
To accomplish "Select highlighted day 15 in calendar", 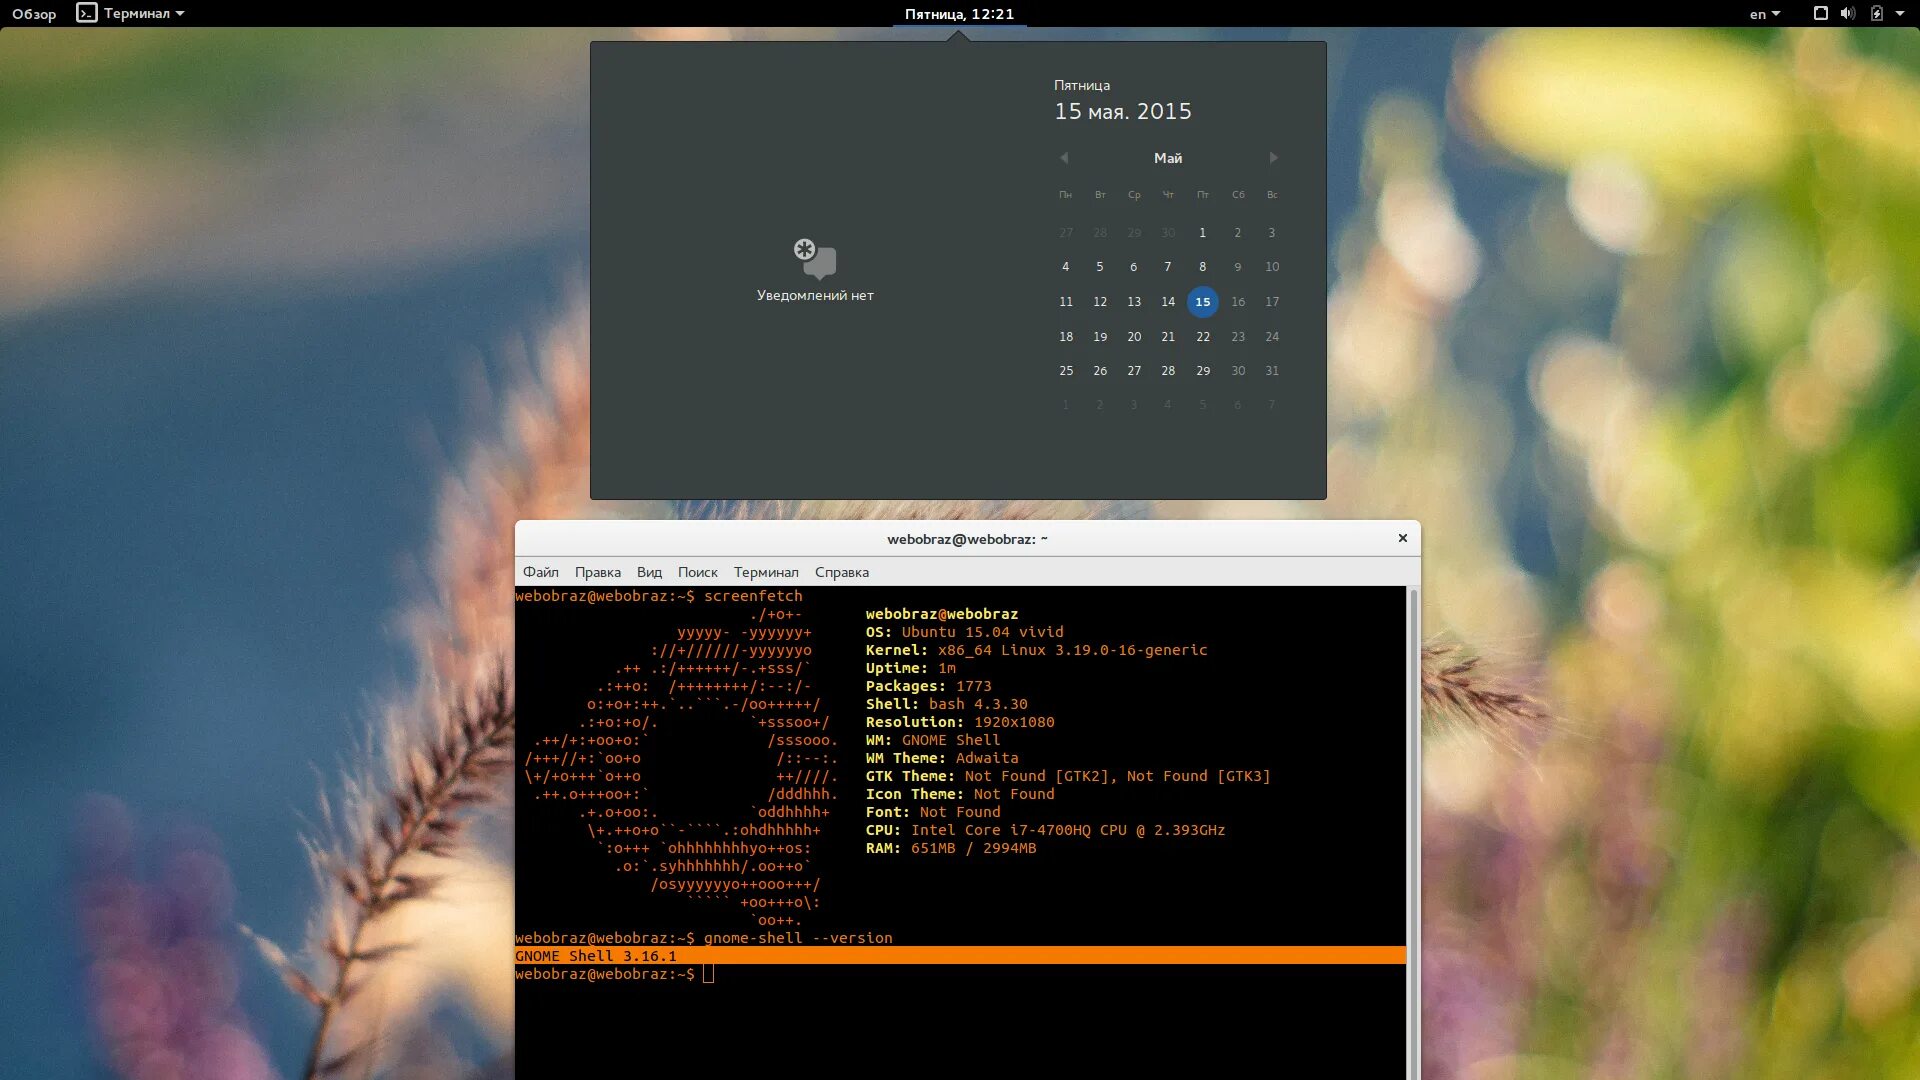I will point(1202,301).
